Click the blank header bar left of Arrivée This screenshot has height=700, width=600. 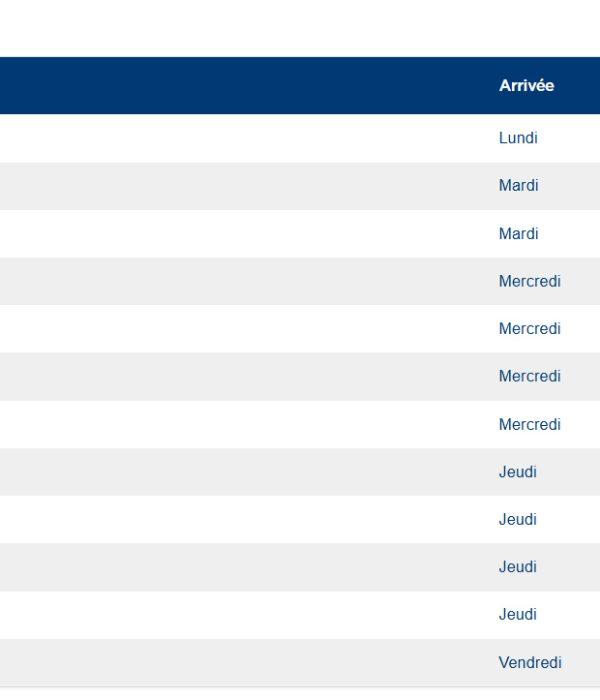240,86
